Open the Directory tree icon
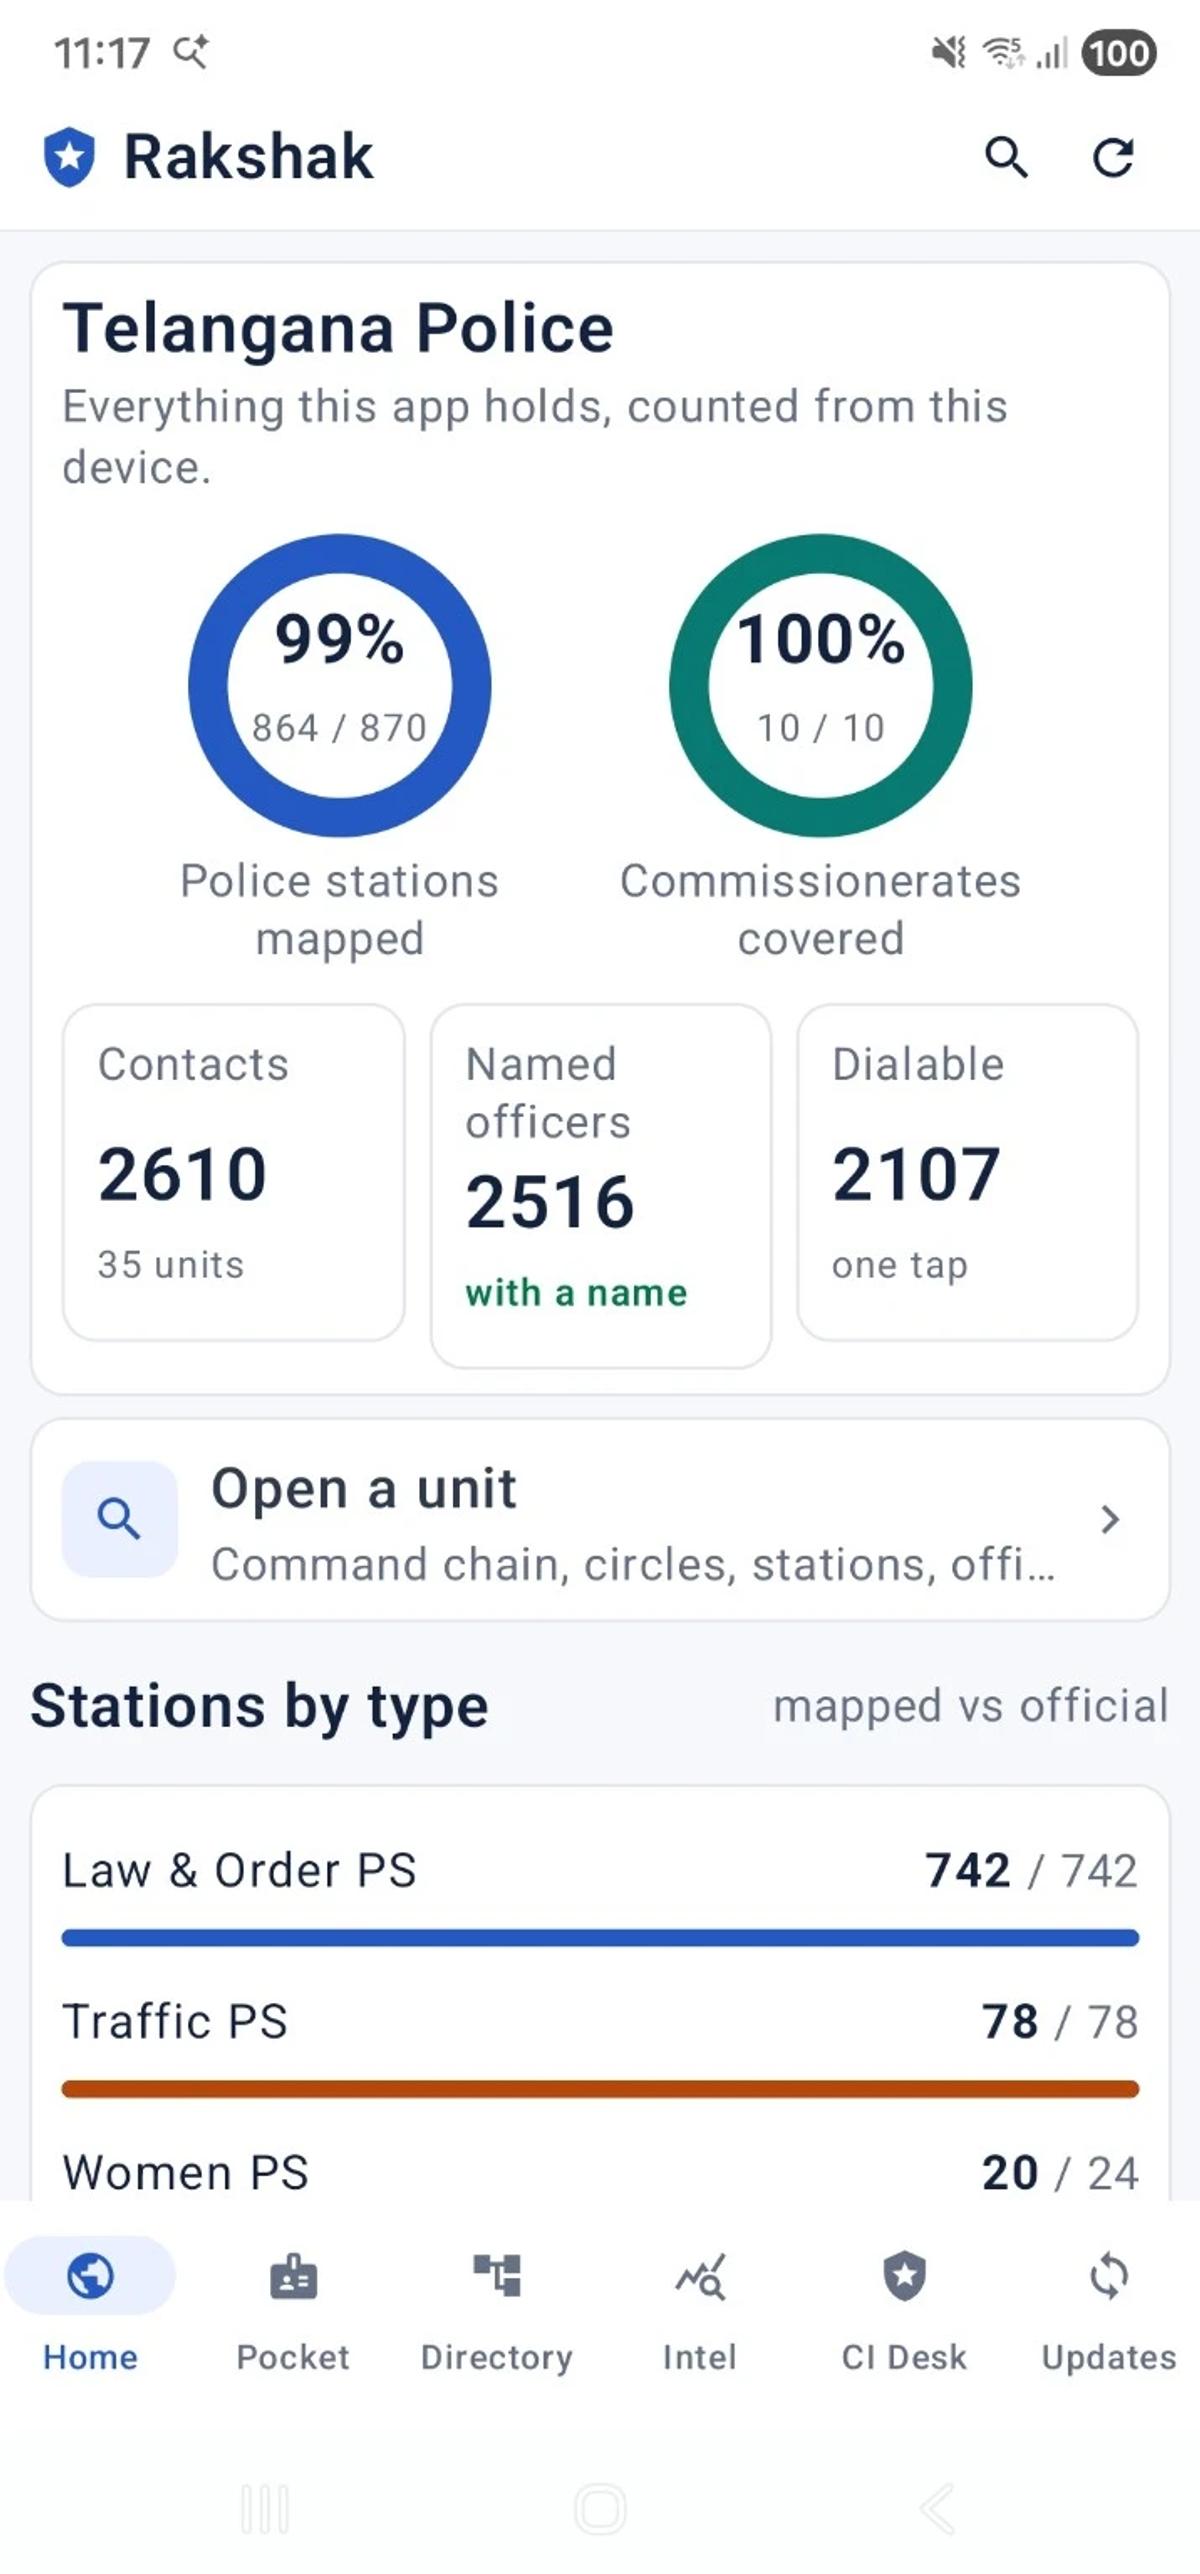The image size is (1200, 2574). tap(497, 2275)
